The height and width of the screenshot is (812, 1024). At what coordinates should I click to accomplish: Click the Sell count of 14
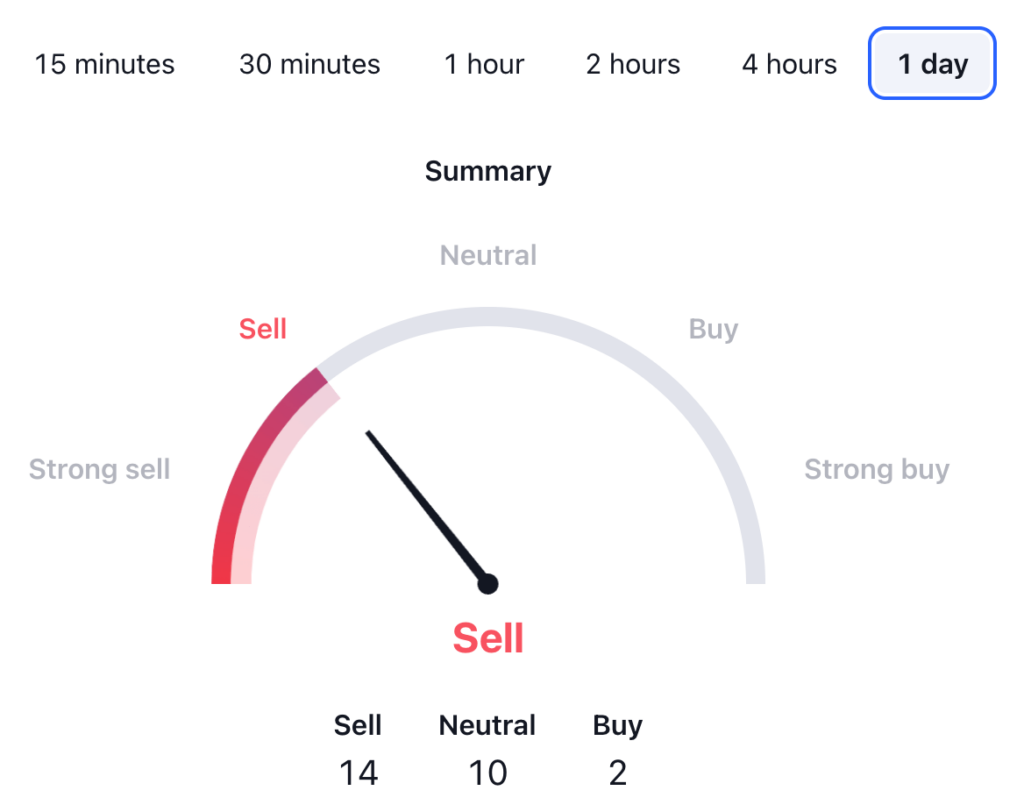[x=358, y=772]
